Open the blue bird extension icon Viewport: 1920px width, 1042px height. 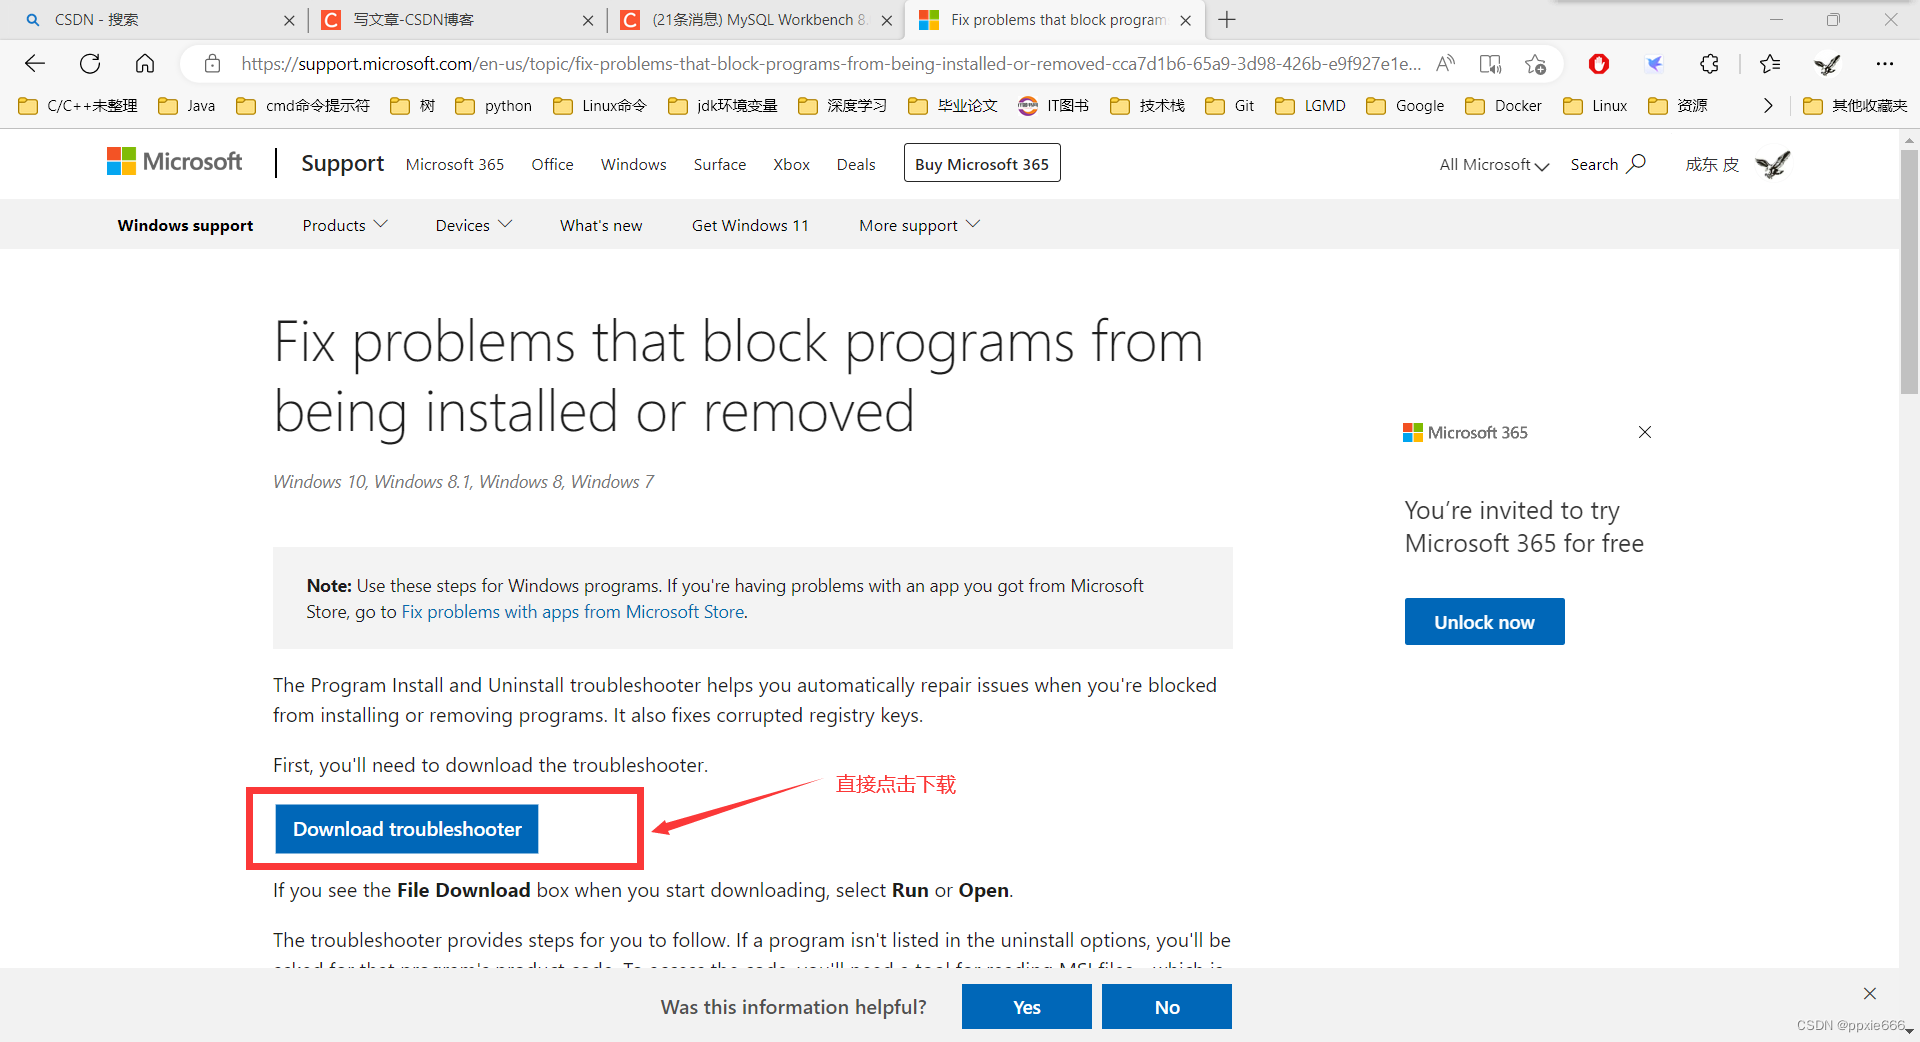click(x=1655, y=64)
